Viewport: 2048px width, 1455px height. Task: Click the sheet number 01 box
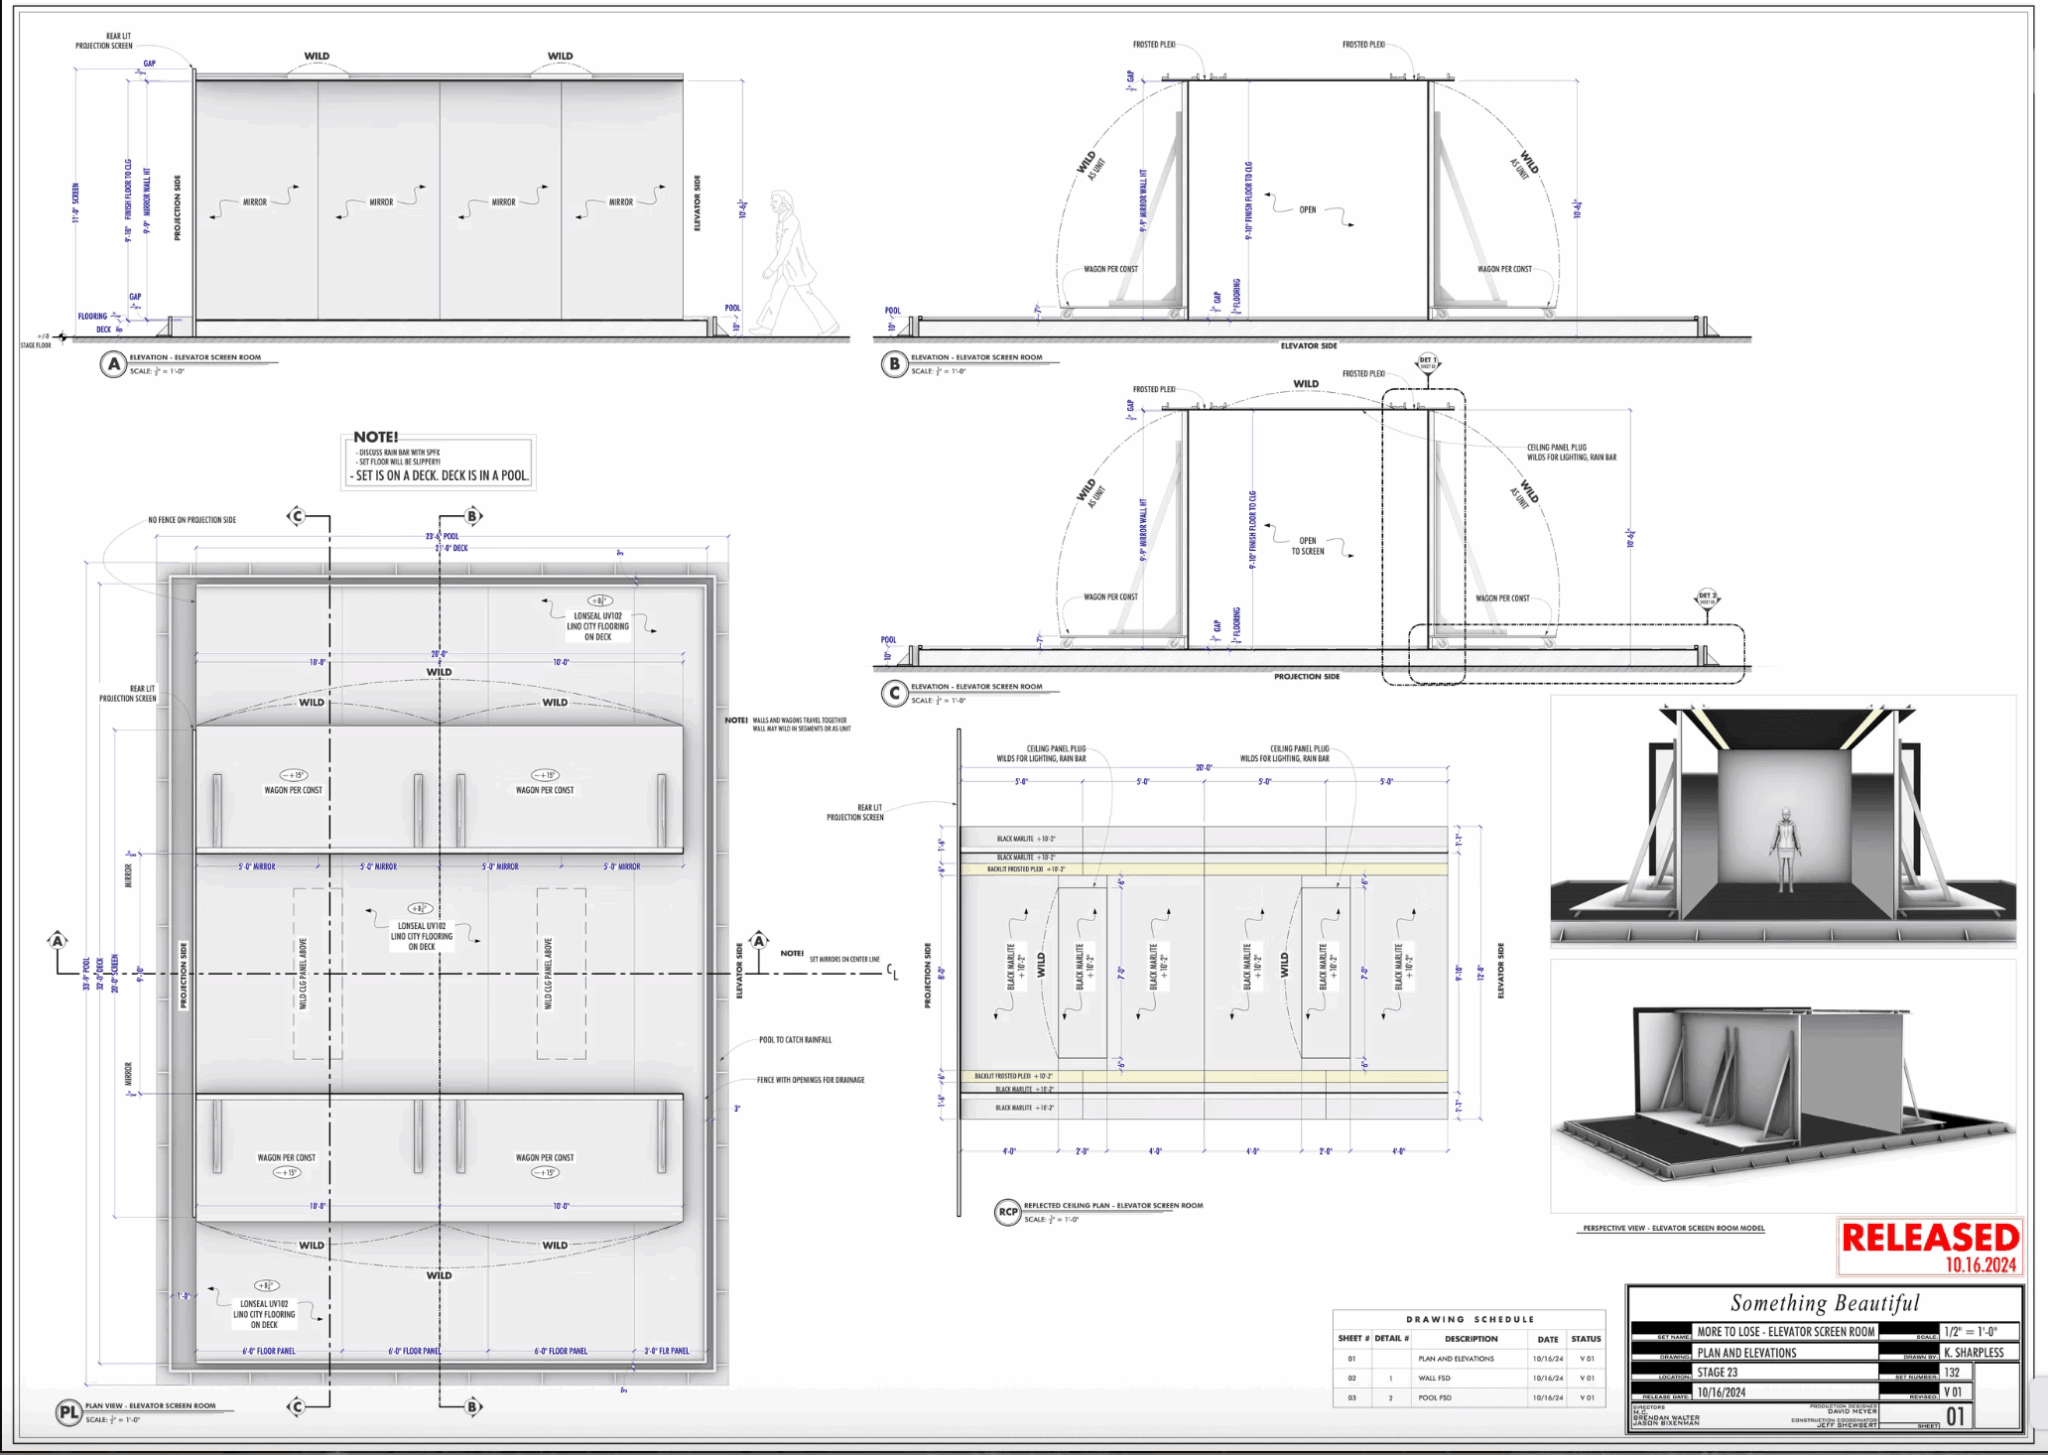(1955, 1416)
